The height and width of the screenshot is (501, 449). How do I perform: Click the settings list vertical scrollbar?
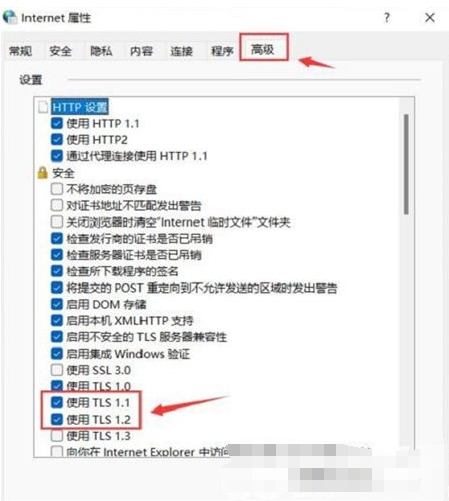coord(406,164)
